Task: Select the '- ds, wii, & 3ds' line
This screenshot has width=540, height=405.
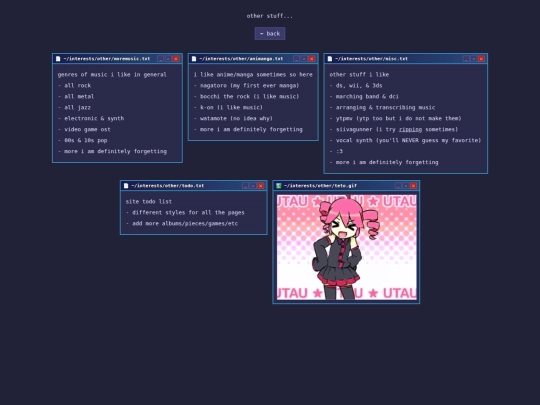Action: click(x=356, y=85)
